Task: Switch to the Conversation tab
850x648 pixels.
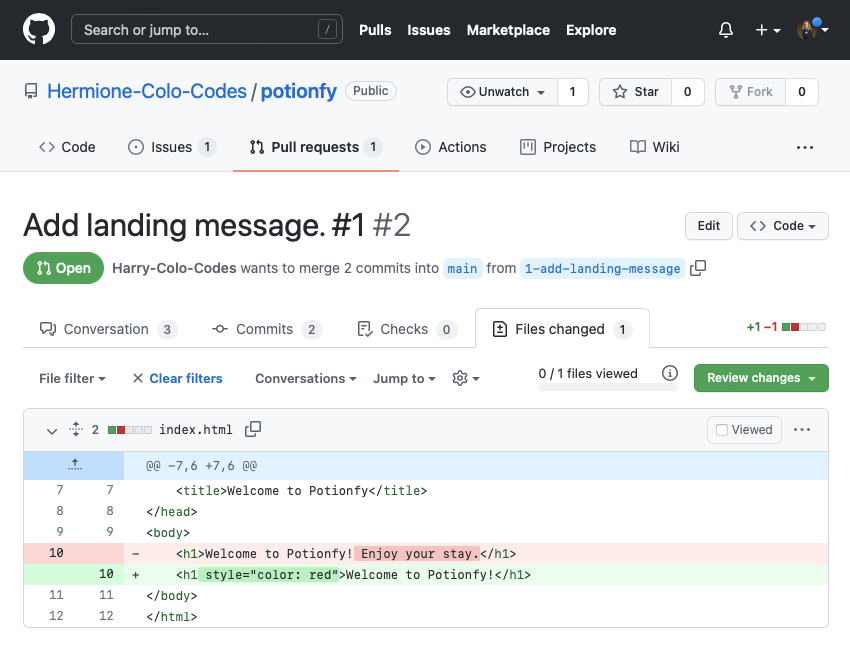Action: click(107, 329)
